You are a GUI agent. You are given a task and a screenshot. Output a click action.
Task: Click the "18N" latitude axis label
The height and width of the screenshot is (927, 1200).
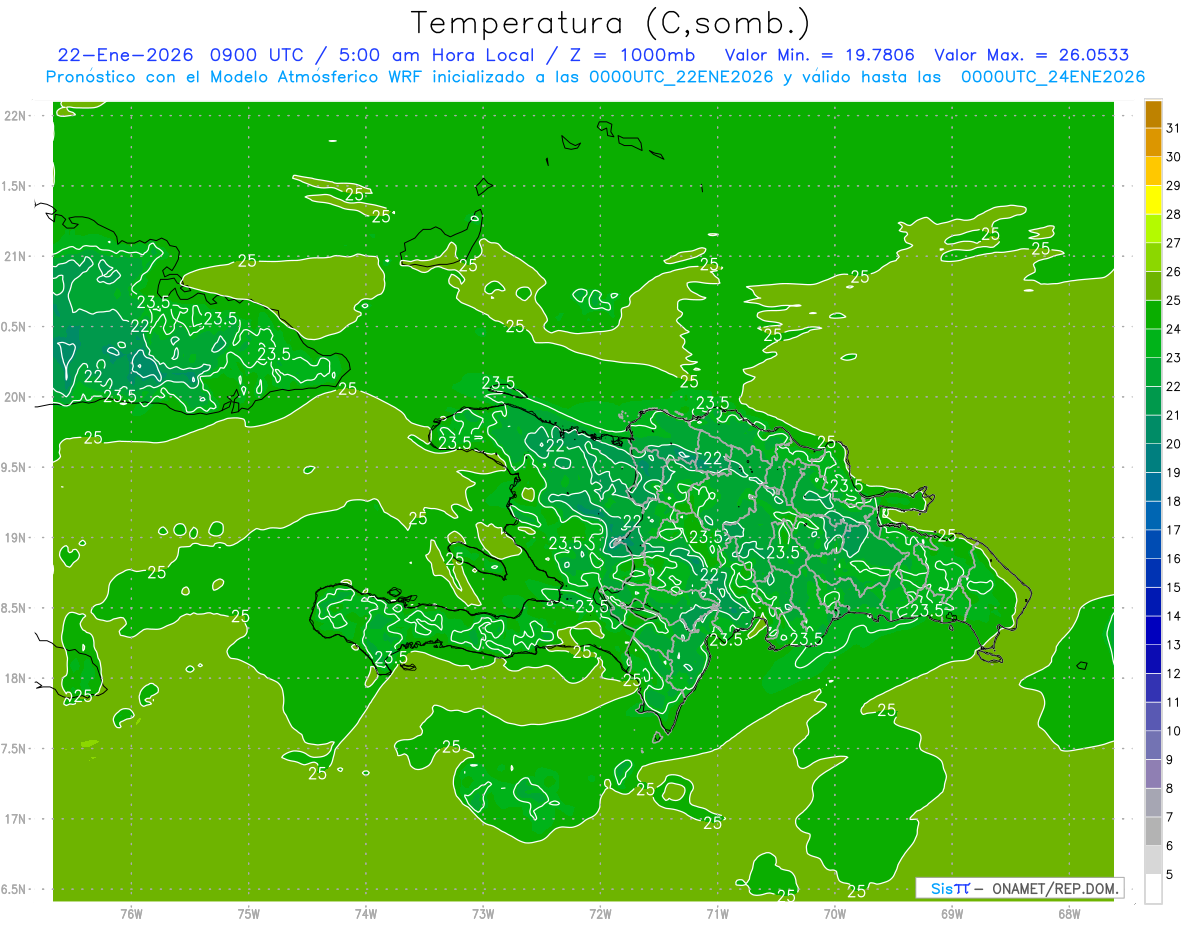coord(16,678)
